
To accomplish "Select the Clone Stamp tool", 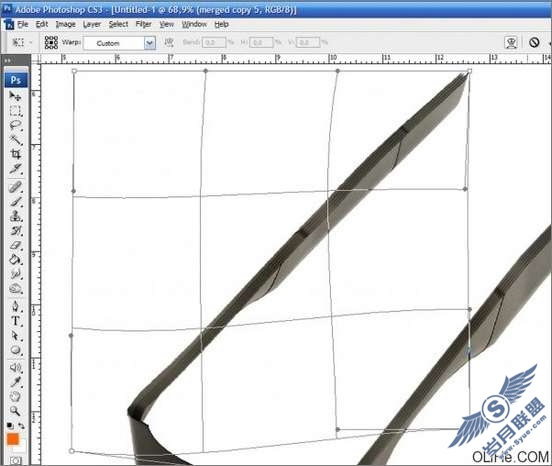I will pyautogui.click(x=15, y=216).
